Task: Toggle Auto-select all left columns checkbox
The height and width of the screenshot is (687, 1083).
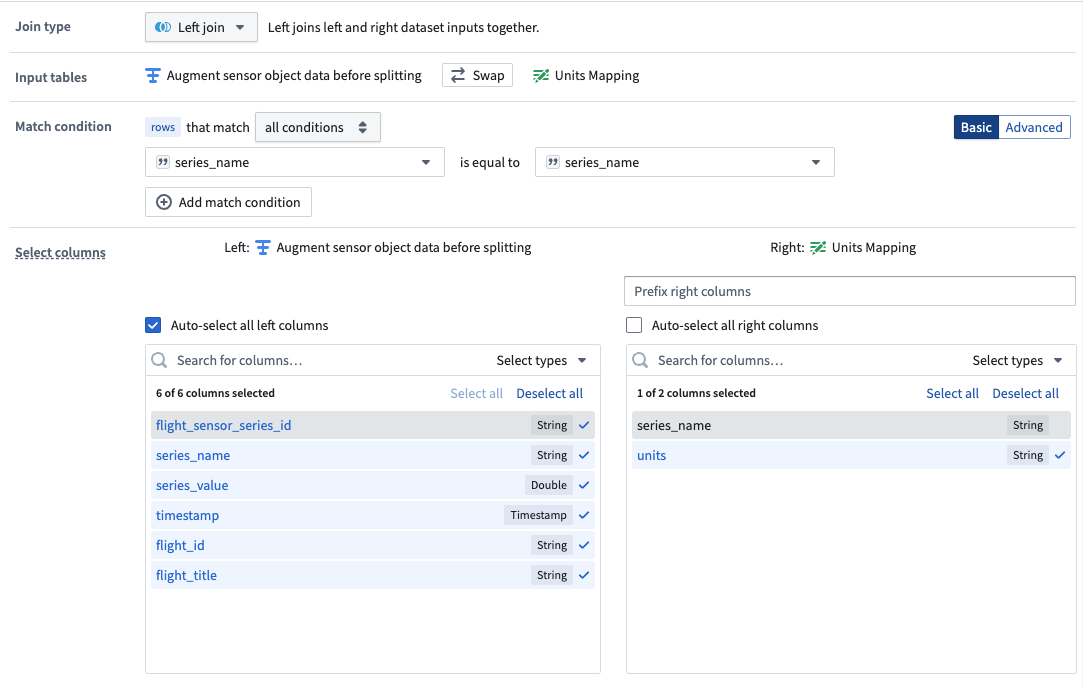Action: 153,325
